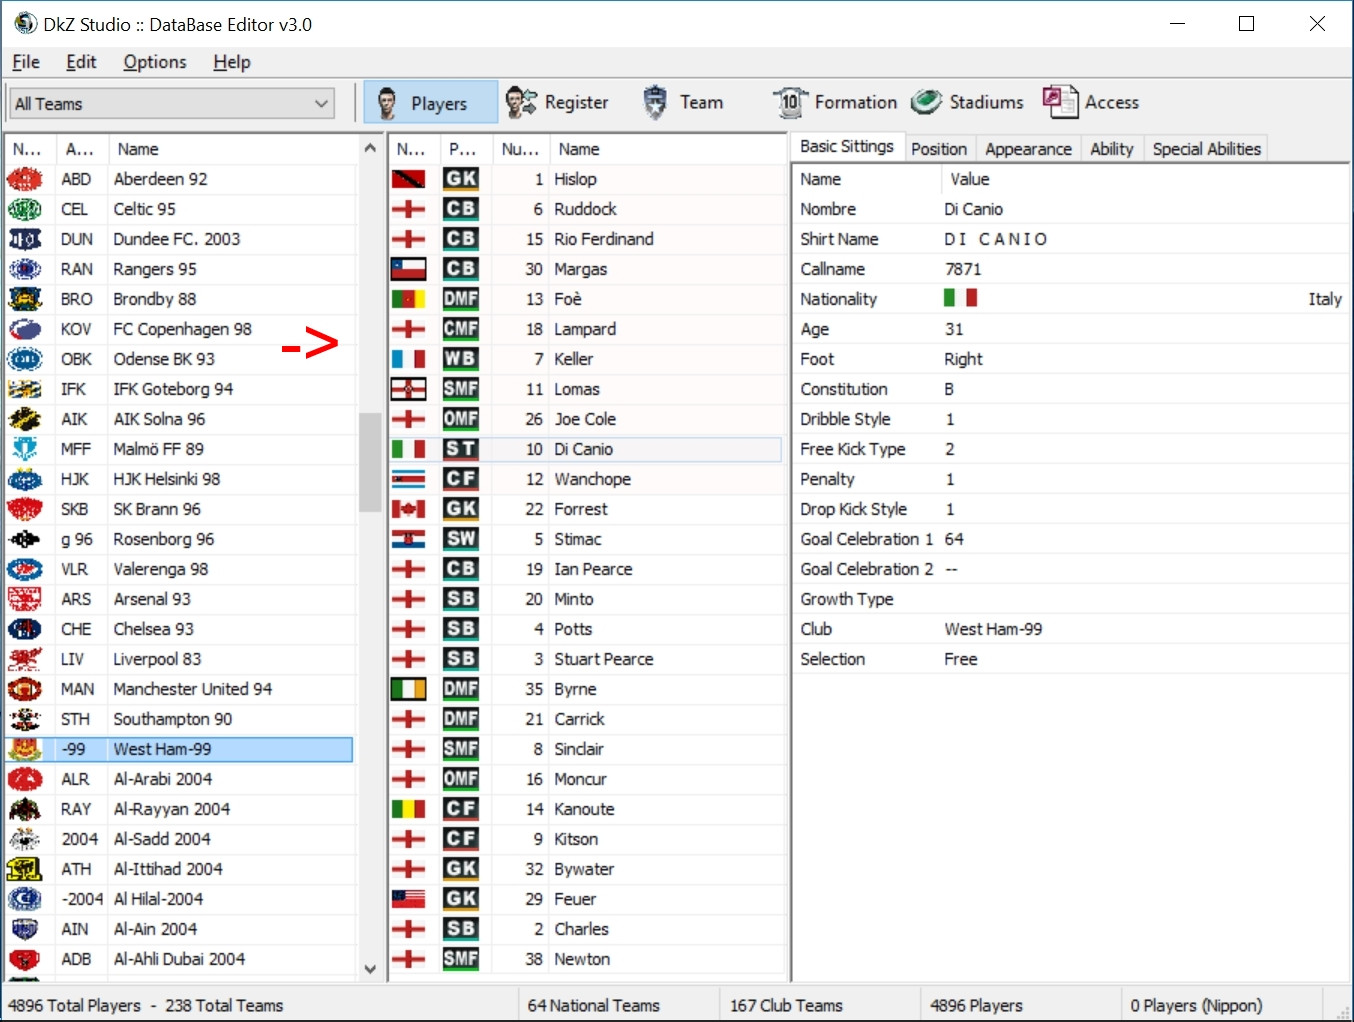Image resolution: width=1354 pixels, height=1022 pixels.
Task: Open the Register section in the toolbar
Action: pyautogui.click(x=557, y=102)
